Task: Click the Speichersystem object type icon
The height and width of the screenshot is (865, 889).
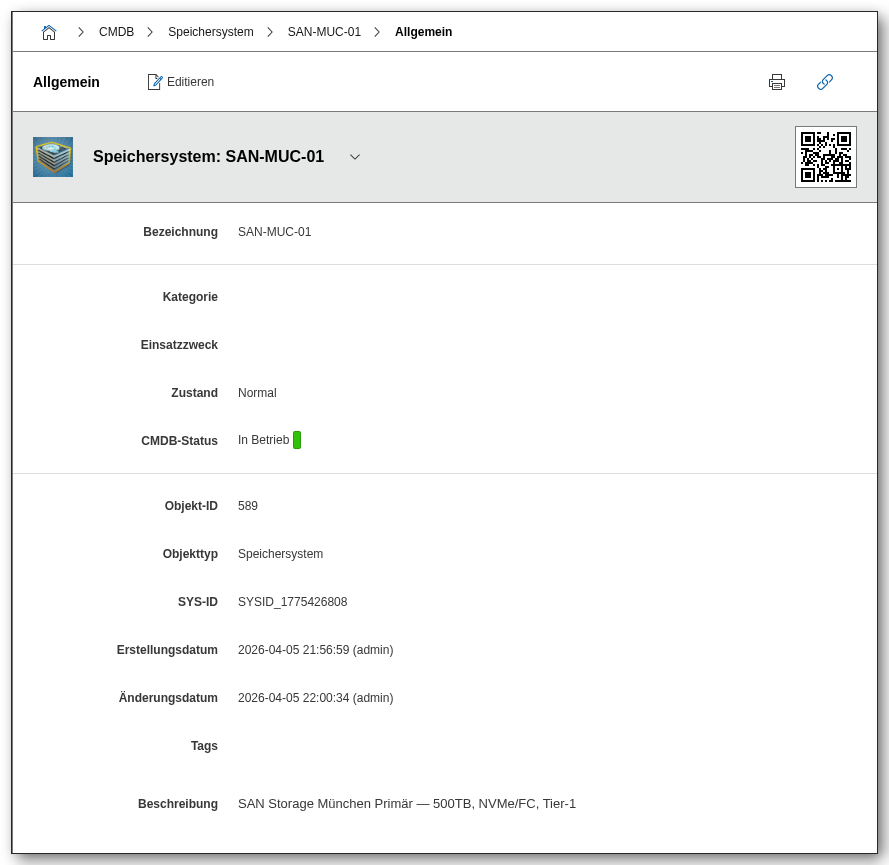Action: click(x=53, y=157)
